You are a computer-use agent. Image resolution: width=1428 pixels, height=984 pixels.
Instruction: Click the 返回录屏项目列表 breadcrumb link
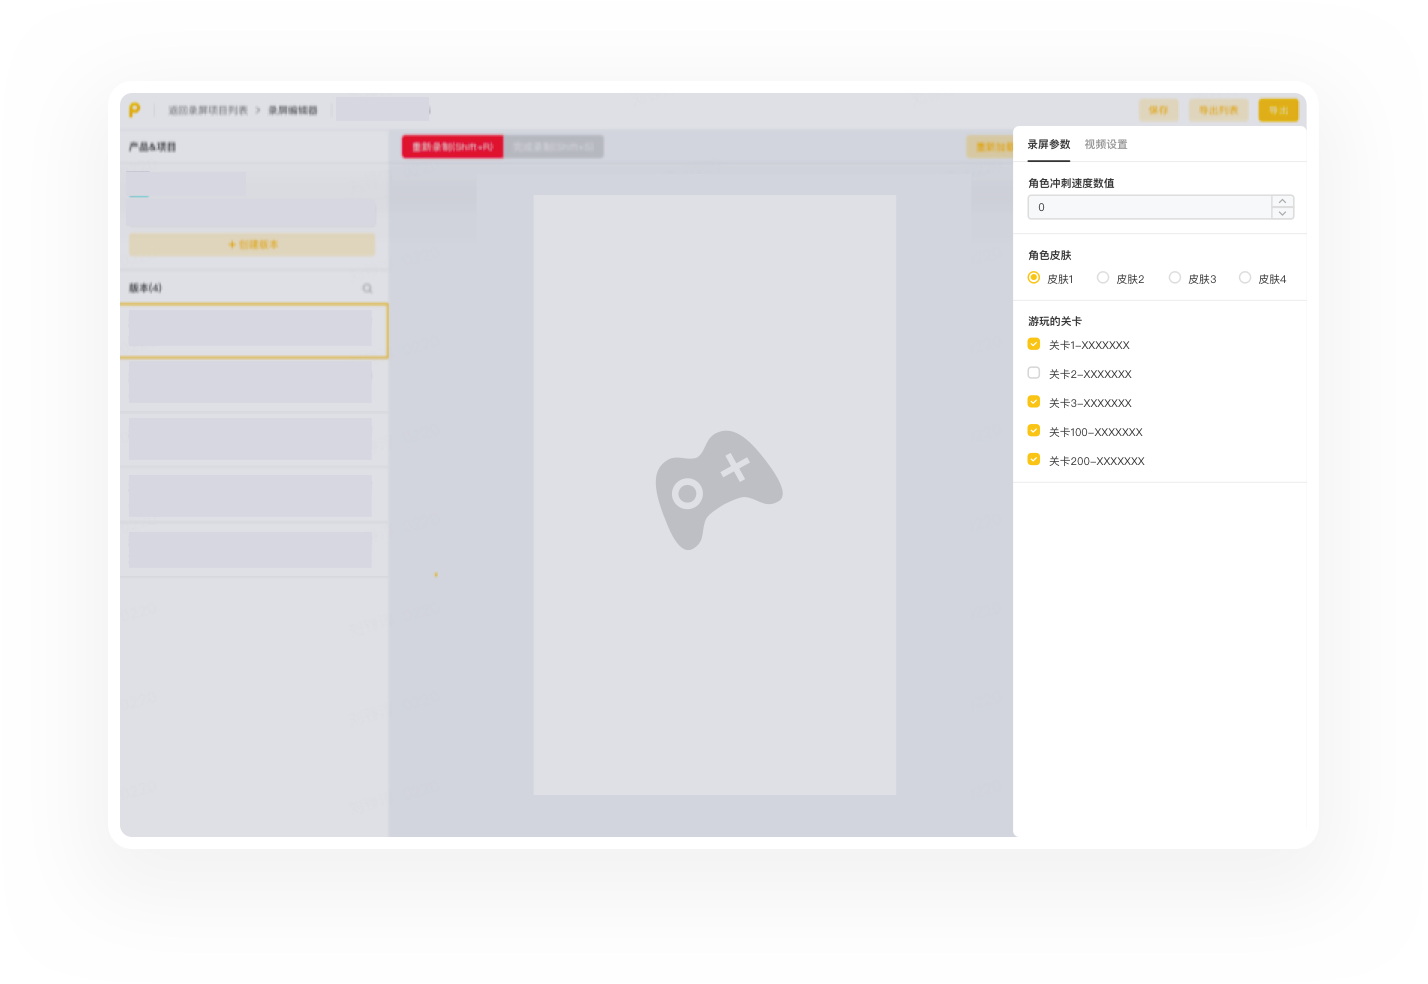[x=208, y=110]
